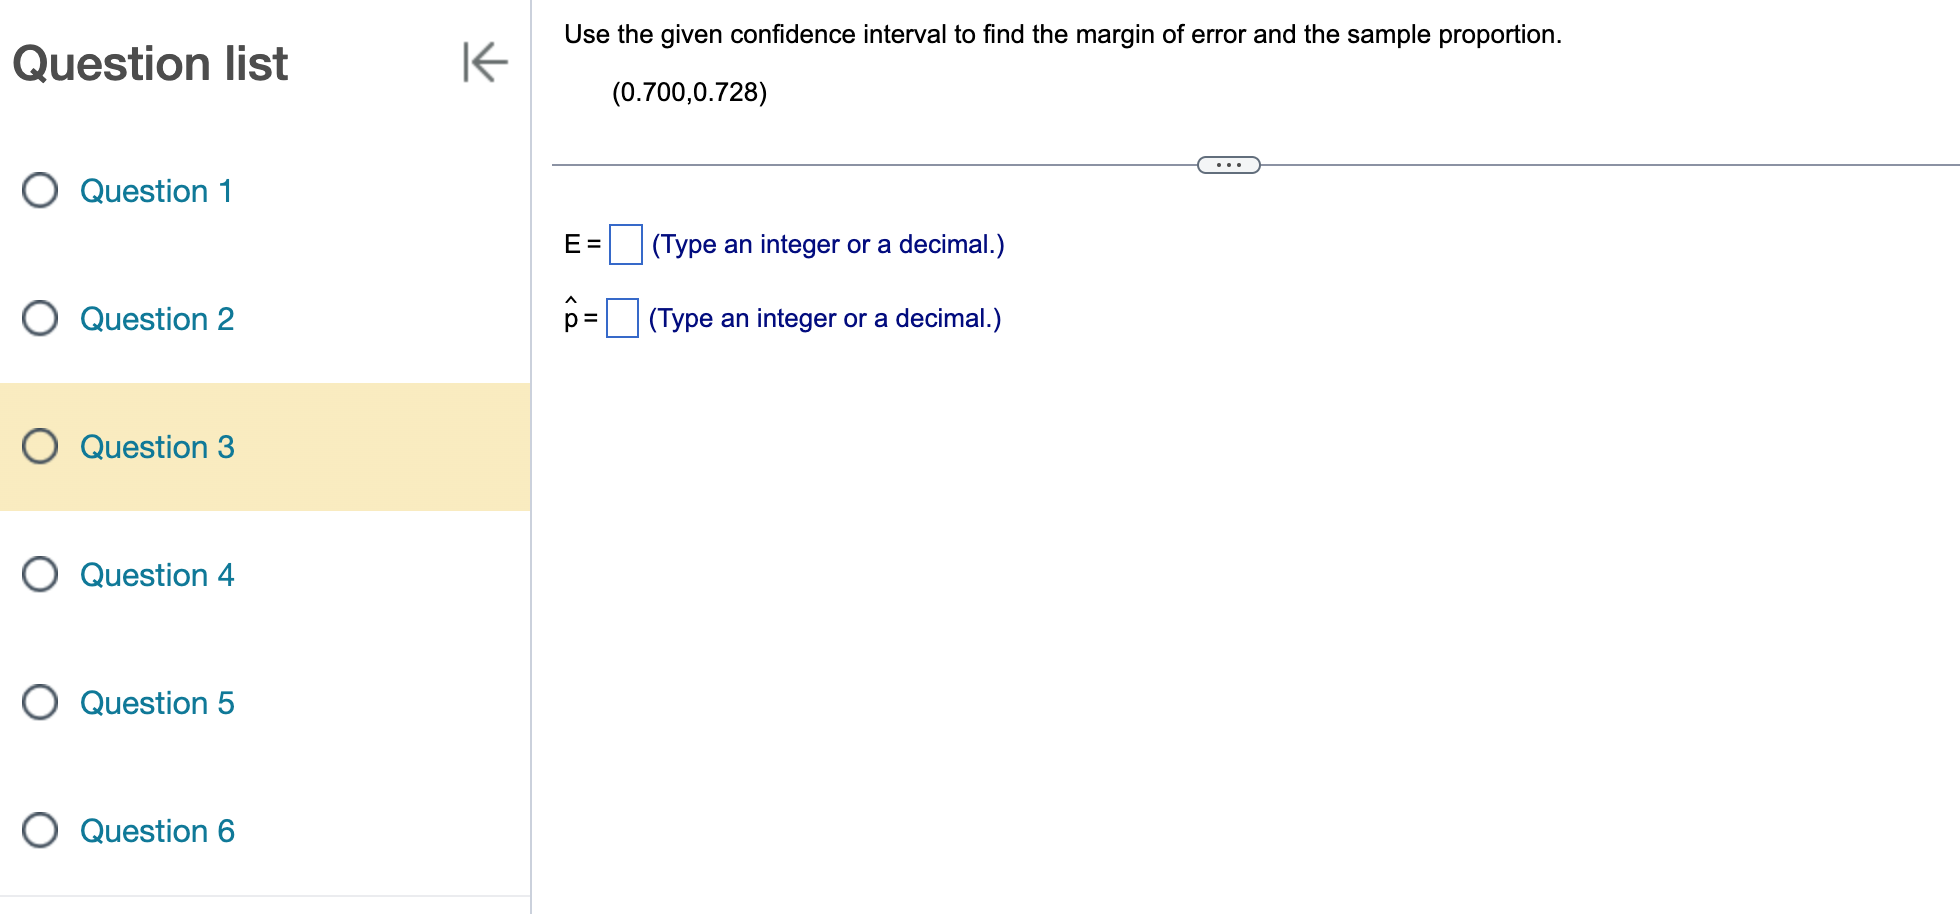The width and height of the screenshot is (1960, 914).
Task: Open Question 2 from the question list
Action: [x=156, y=318]
